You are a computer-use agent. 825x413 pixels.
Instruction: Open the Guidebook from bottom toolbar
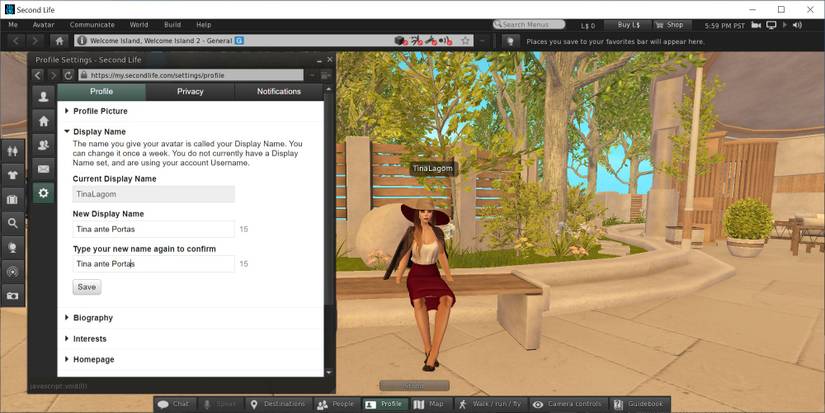pos(639,404)
